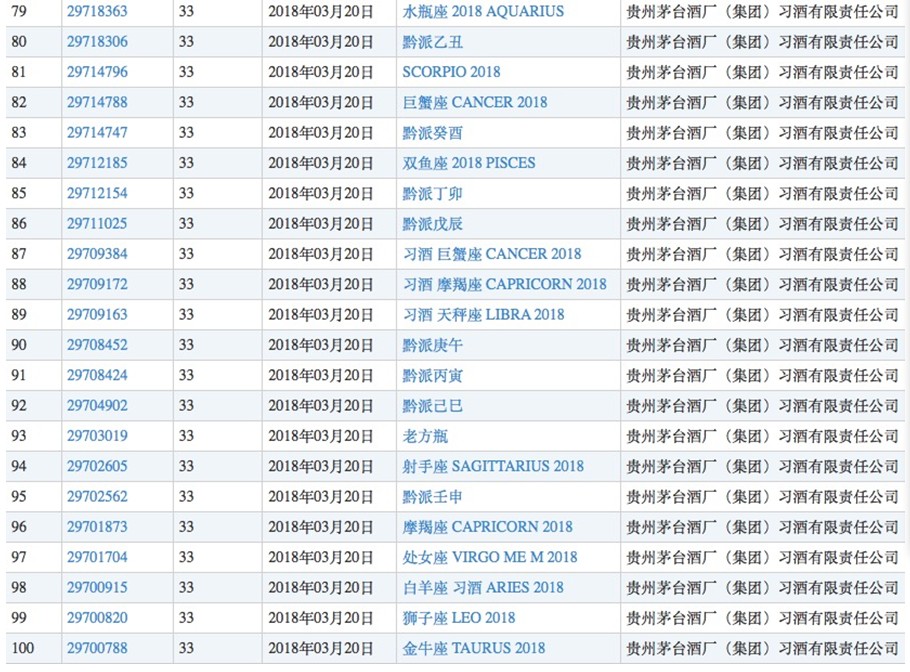910x672 pixels.
Task: Open trademark SCORPIO 2018
Action: [451, 72]
